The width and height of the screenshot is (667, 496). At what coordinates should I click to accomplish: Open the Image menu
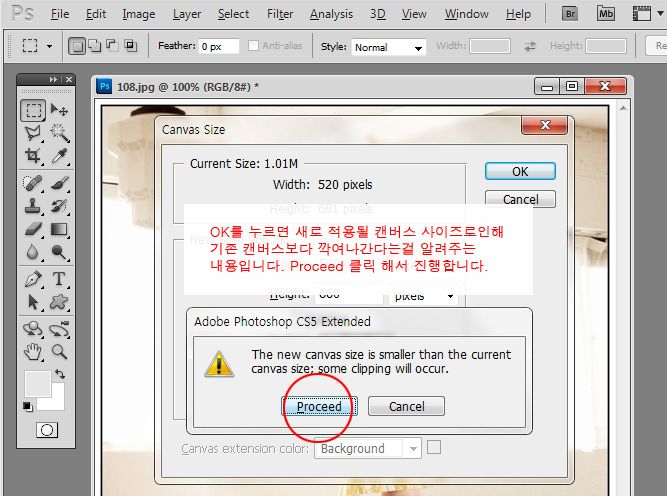(x=139, y=14)
